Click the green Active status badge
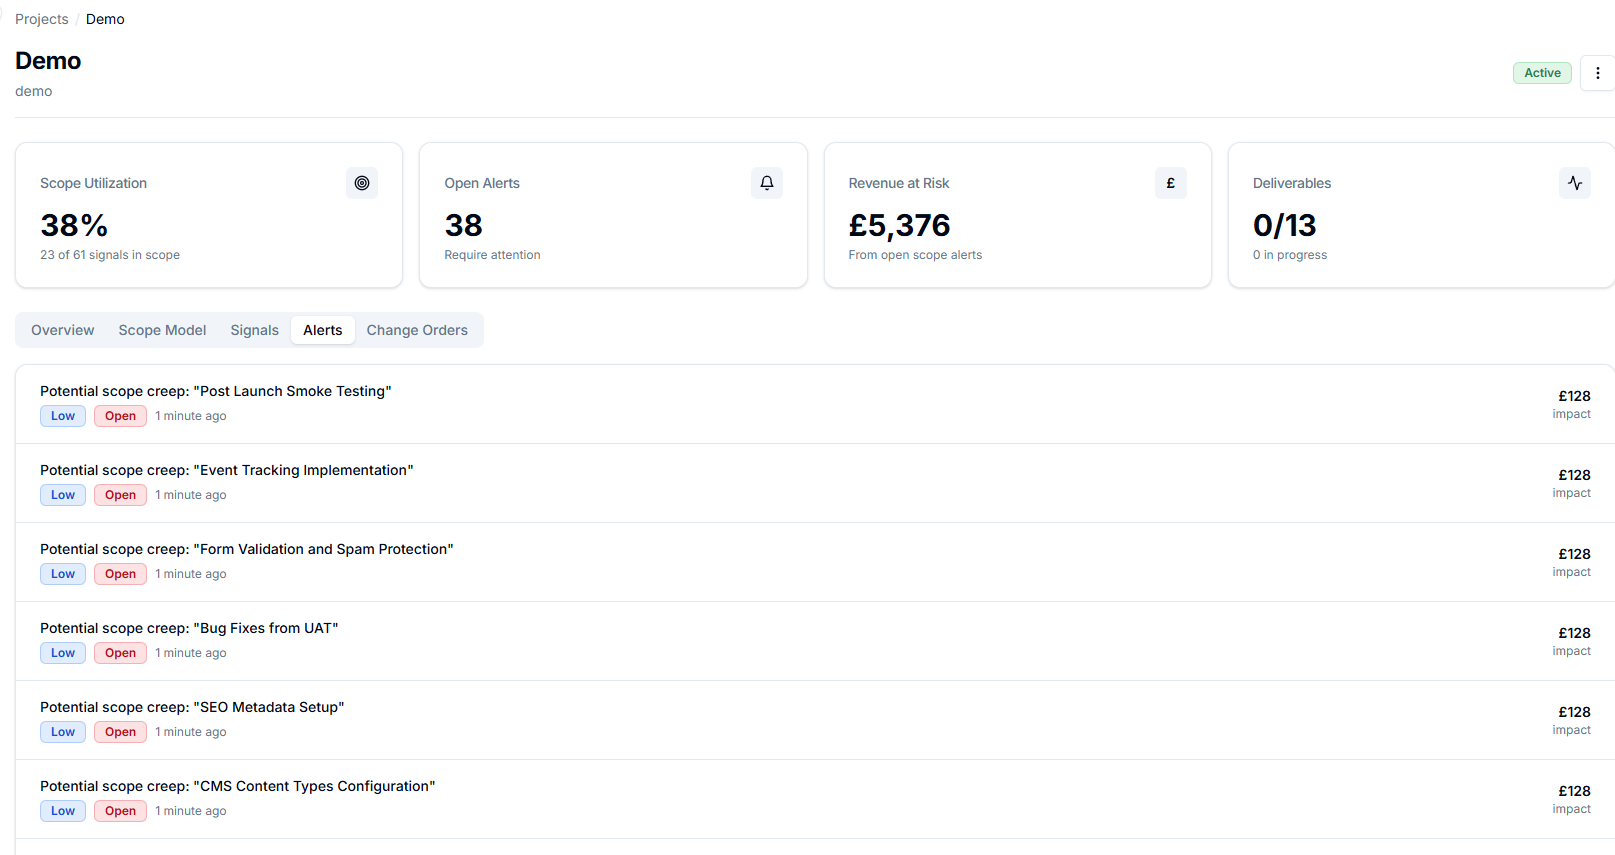This screenshot has height=855, width=1615. (1542, 73)
